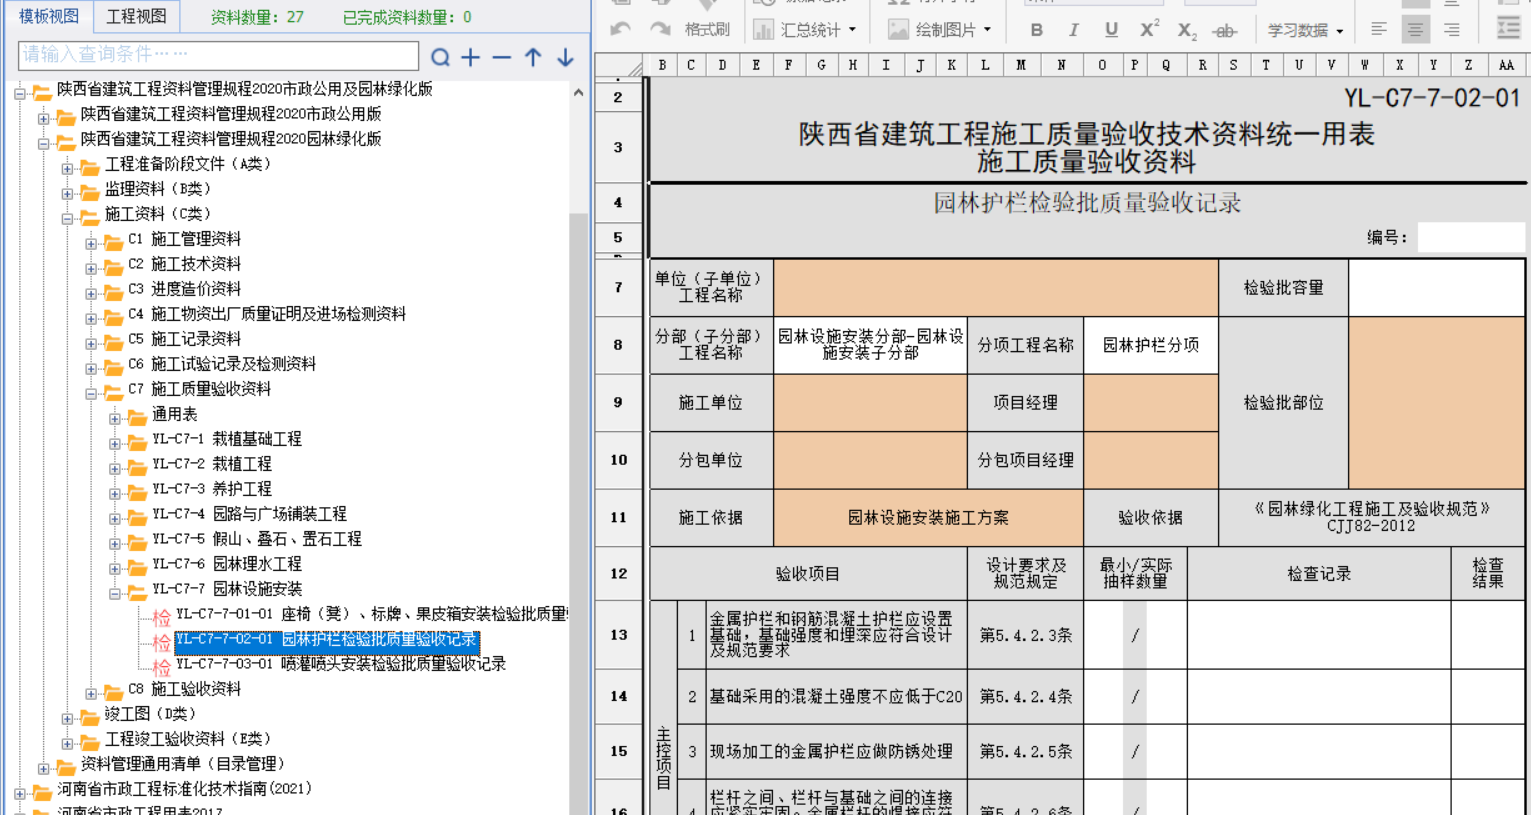This screenshot has height=815, width=1531.
Task: Select 通用表 folder
Action: [174, 414]
